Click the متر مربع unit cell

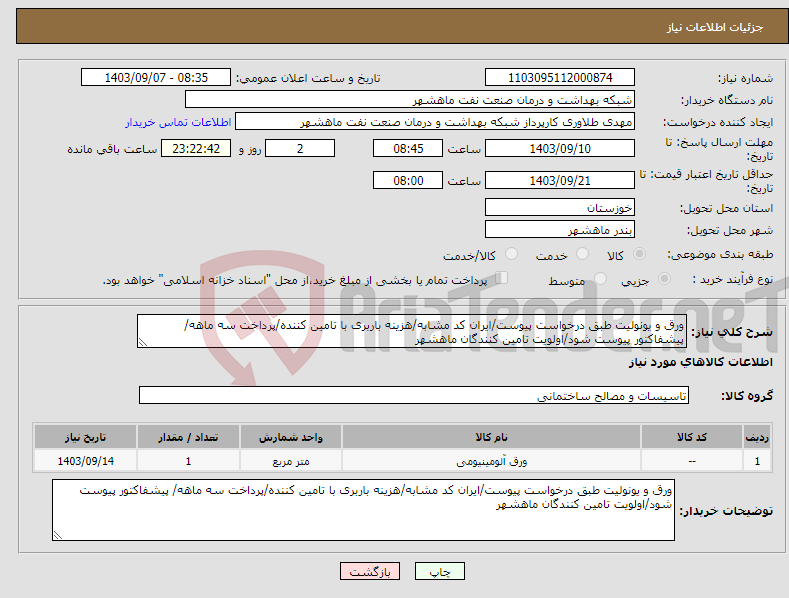(291, 461)
